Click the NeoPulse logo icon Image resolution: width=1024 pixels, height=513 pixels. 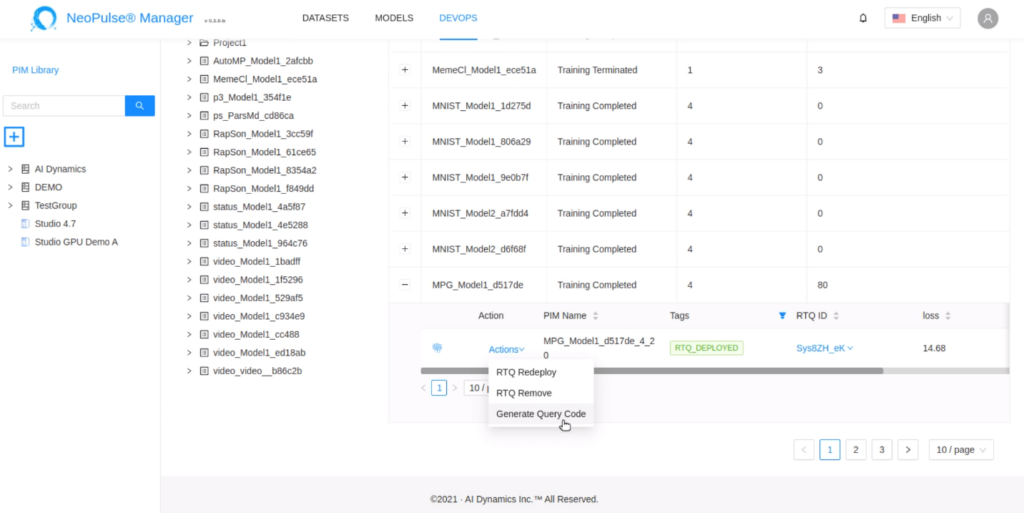[44, 18]
